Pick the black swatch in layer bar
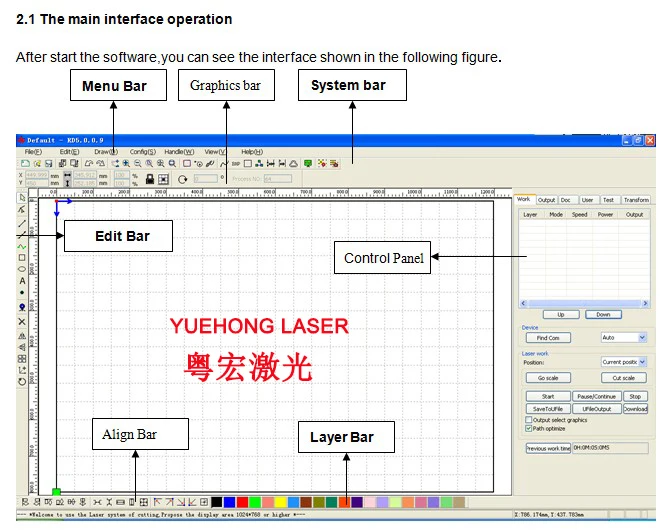 tap(217, 502)
